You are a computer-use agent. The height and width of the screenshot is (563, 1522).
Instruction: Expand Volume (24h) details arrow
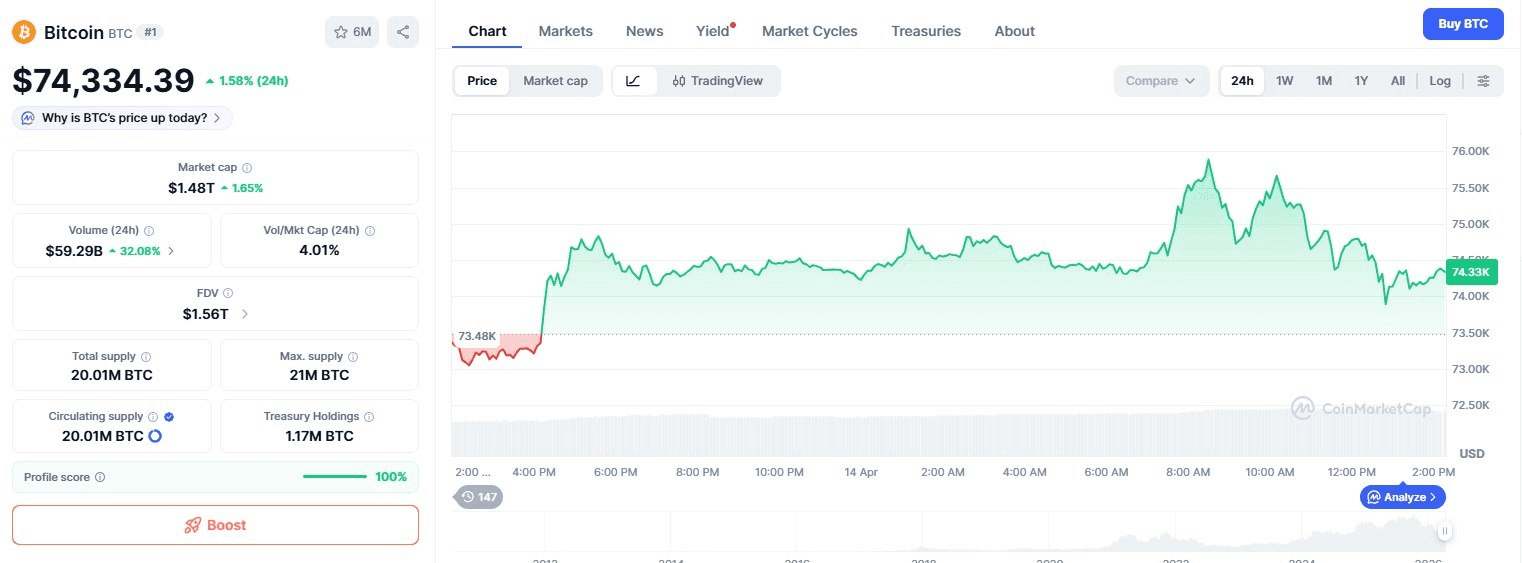pyautogui.click(x=171, y=251)
